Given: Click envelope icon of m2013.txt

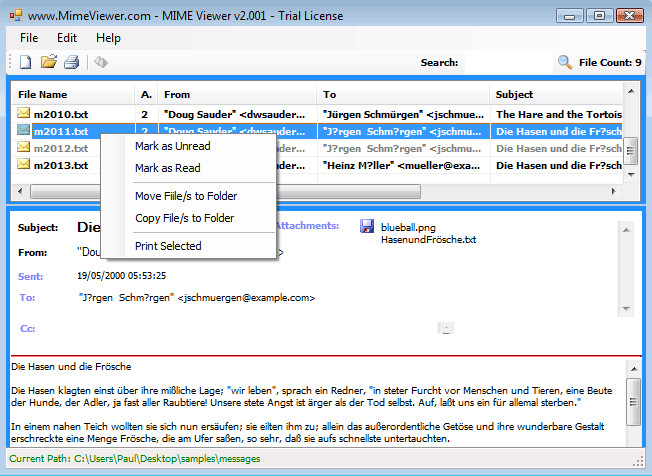Looking at the screenshot, I should (x=24, y=164).
